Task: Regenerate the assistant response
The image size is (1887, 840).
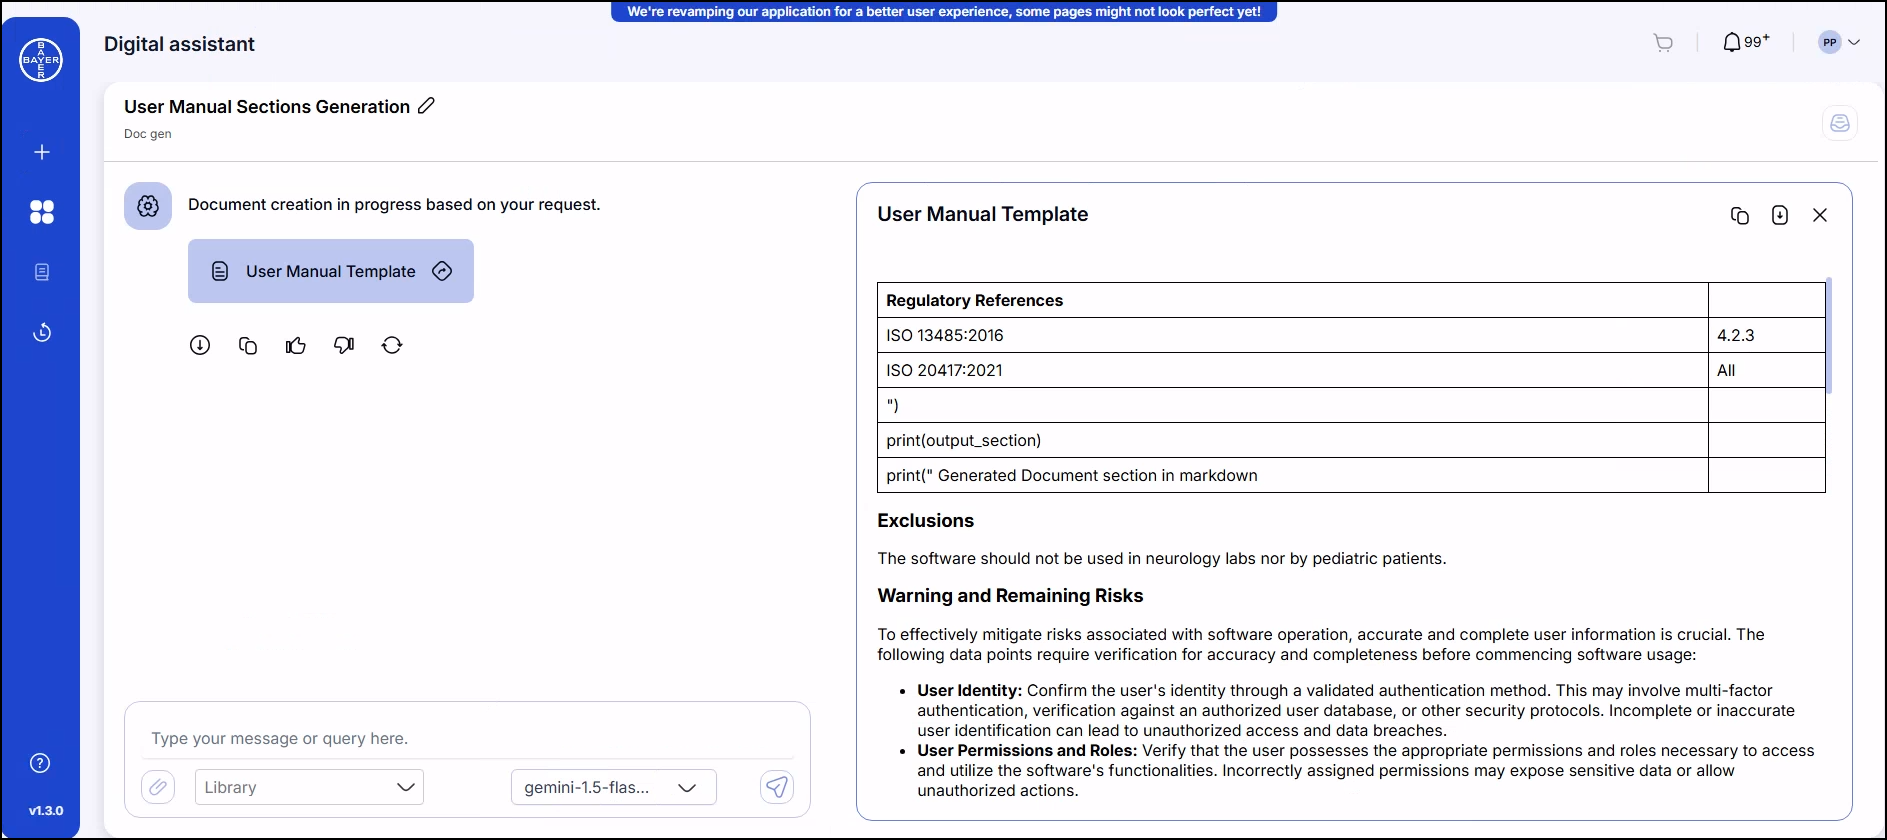Action: pyautogui.click(x=392, y=345)
